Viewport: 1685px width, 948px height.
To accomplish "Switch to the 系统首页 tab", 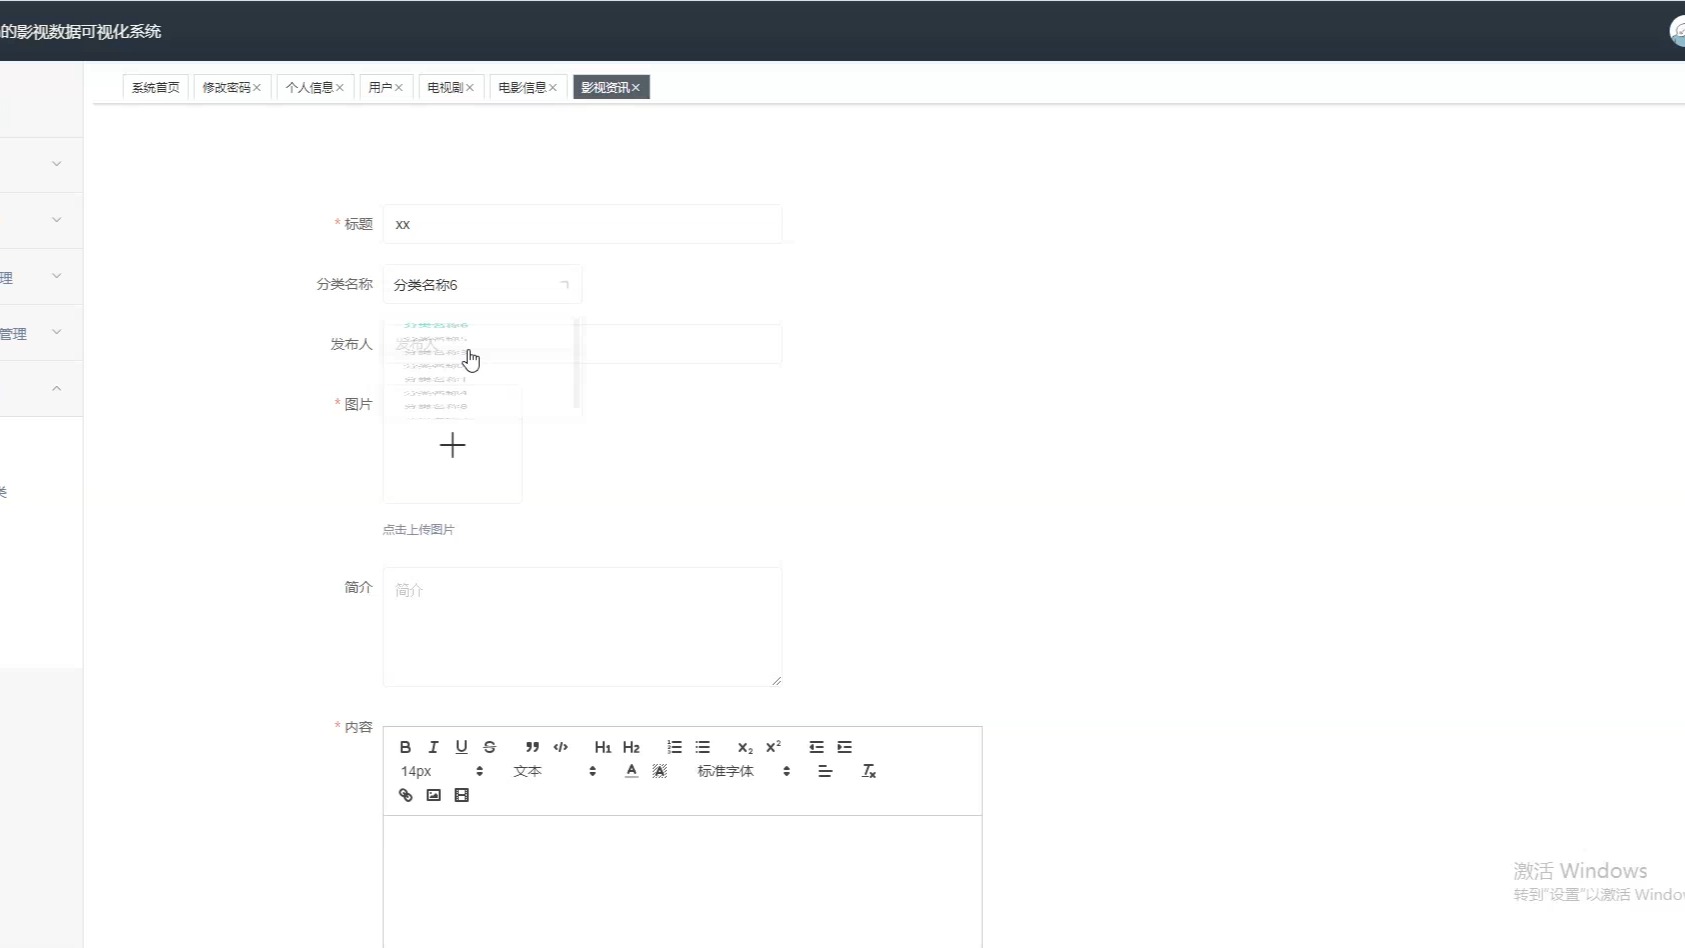I will [x=156, y=88].
